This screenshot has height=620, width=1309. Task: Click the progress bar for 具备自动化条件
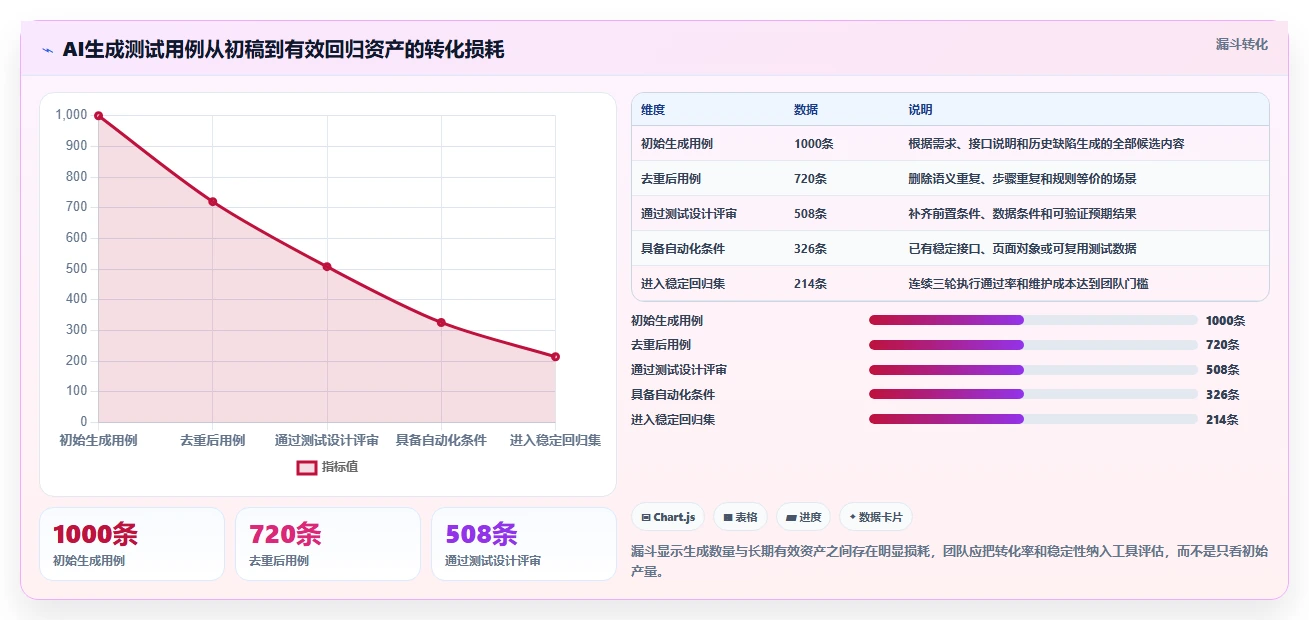1033,395
